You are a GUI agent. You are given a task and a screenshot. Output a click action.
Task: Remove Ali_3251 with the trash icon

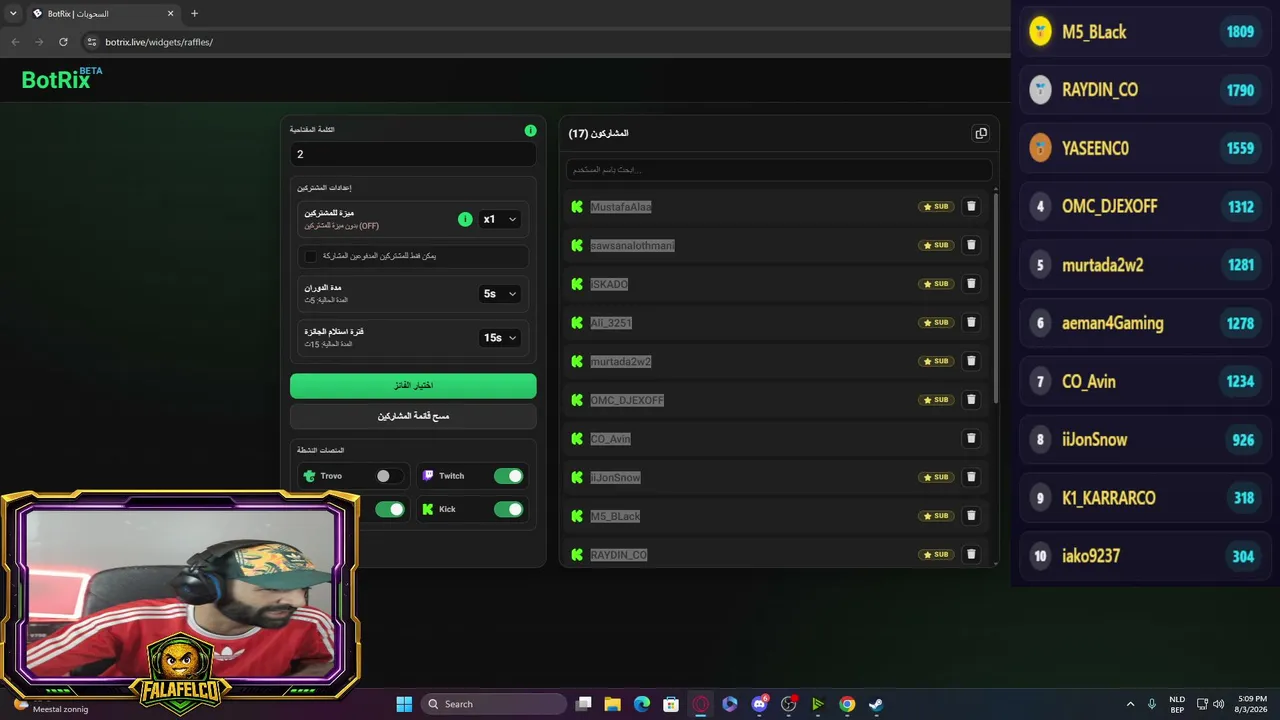point(971,323)
